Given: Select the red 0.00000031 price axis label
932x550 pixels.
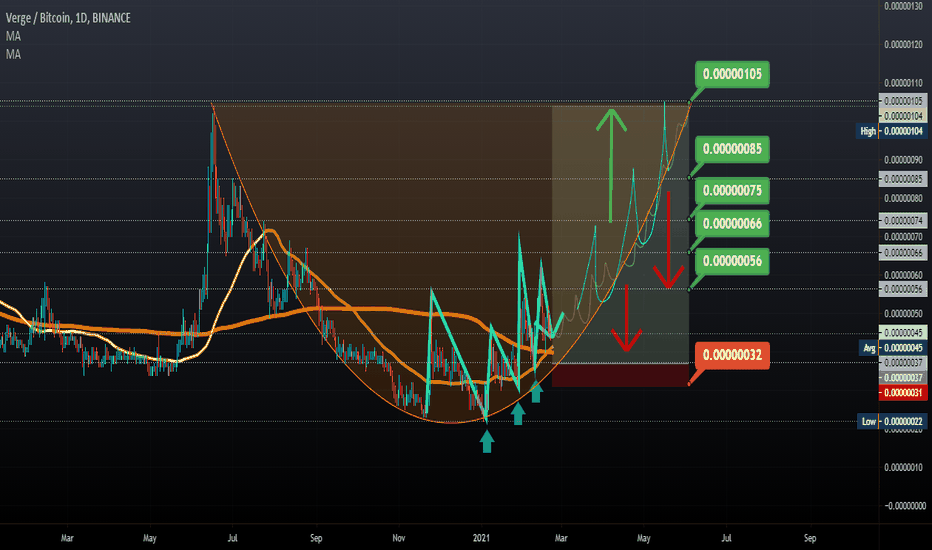Looking at the screenshot, I should coord(903,392).
